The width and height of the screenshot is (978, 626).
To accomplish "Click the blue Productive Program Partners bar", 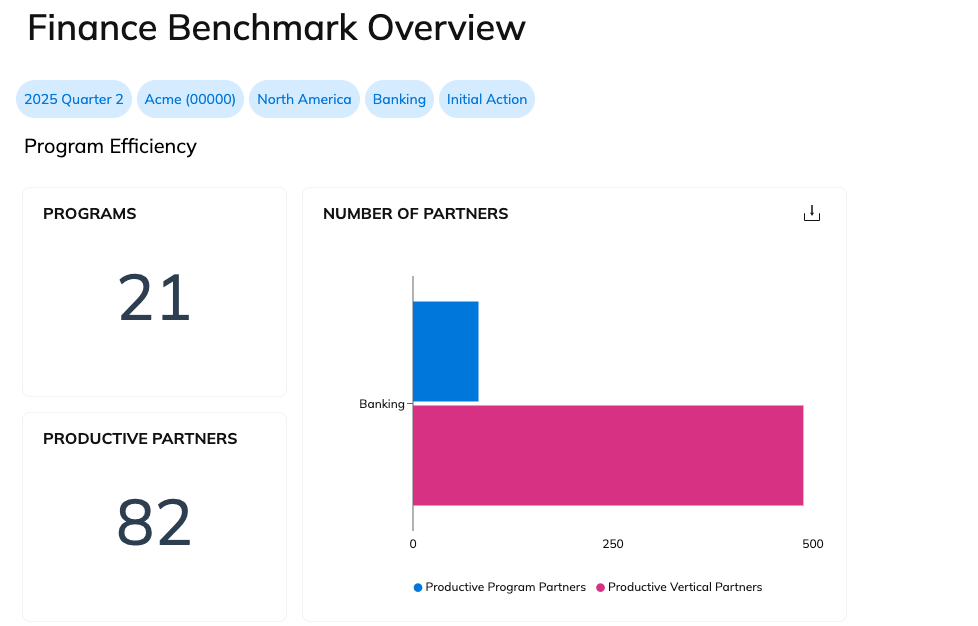I will tap(445, 351).
